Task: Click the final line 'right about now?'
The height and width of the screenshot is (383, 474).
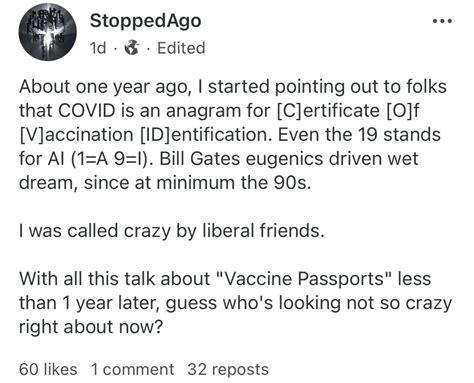Action: tap(91, 327)
